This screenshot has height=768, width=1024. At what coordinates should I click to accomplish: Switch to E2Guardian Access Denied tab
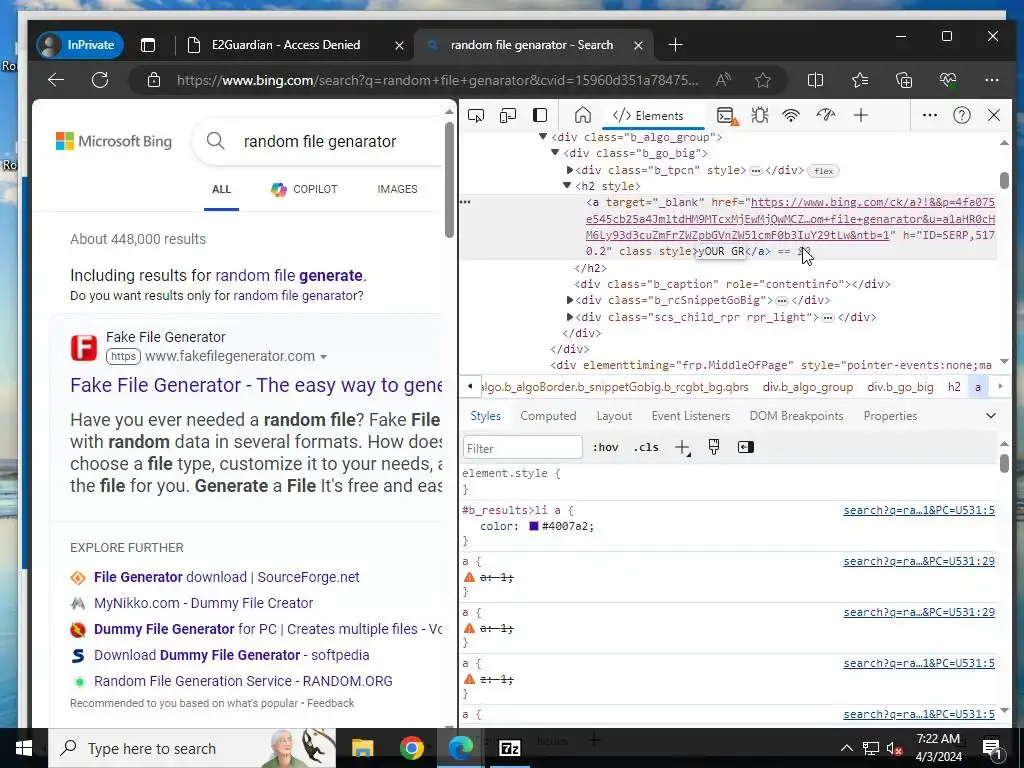[285, 45]
